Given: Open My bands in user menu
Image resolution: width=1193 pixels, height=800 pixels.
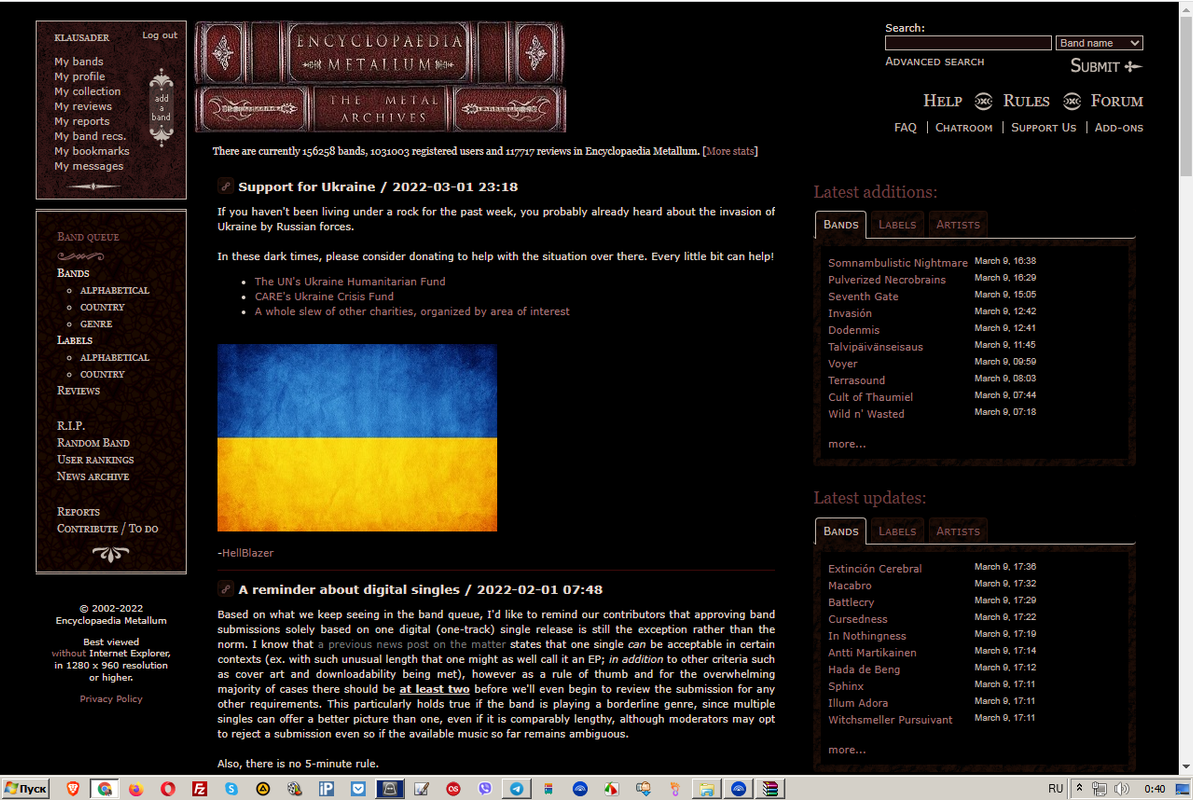Looking at the screenshot, I should (x=78, y=62).
